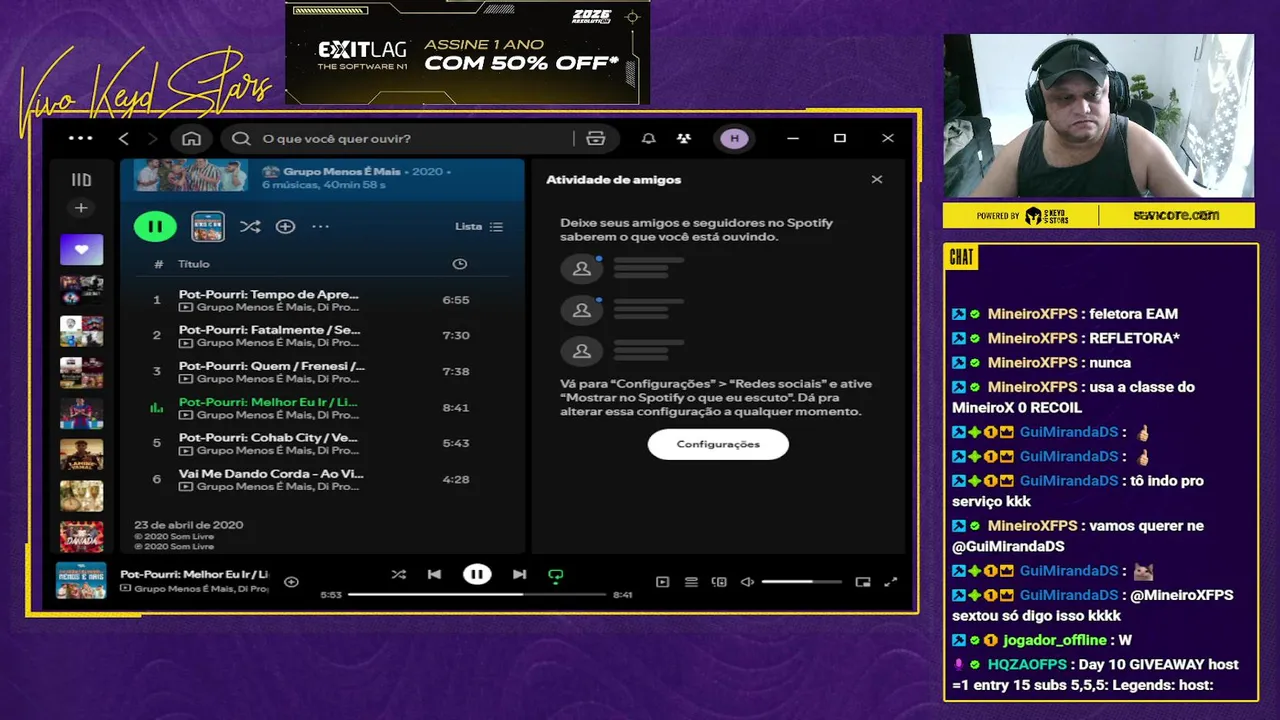This screenshot has width=1280, height=720.
Task: Add album to library with the plus circle
Action: (285, 227)
